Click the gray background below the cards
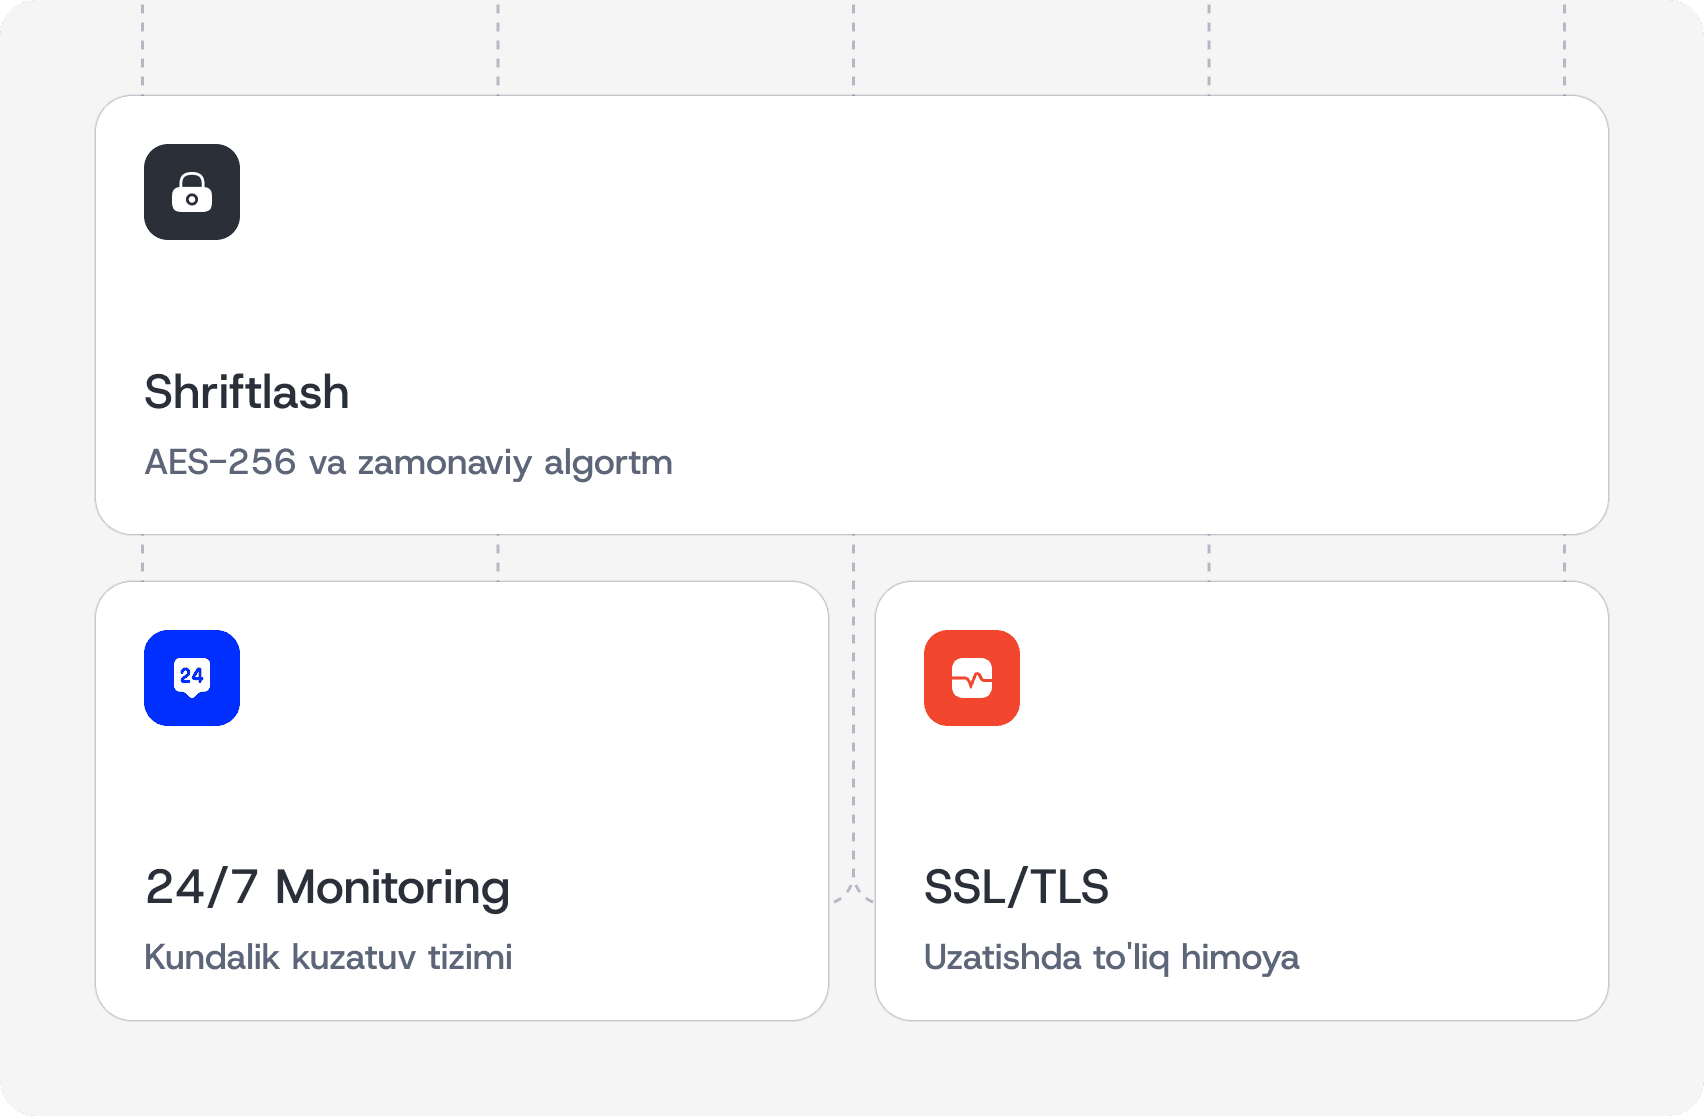 [852, 1068]
